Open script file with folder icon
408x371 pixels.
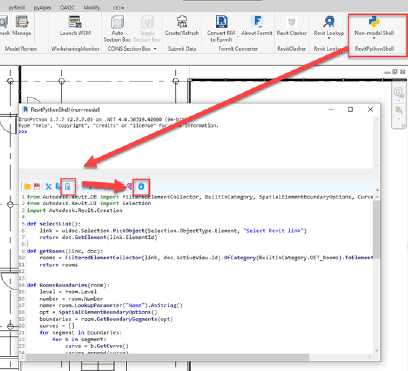(x=27, y=187)
